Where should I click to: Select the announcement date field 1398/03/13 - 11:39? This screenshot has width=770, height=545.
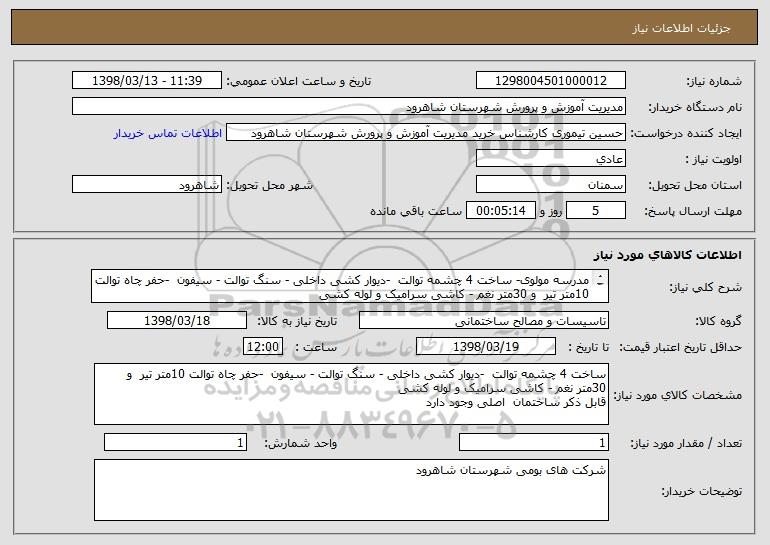(x=147, y=81)
